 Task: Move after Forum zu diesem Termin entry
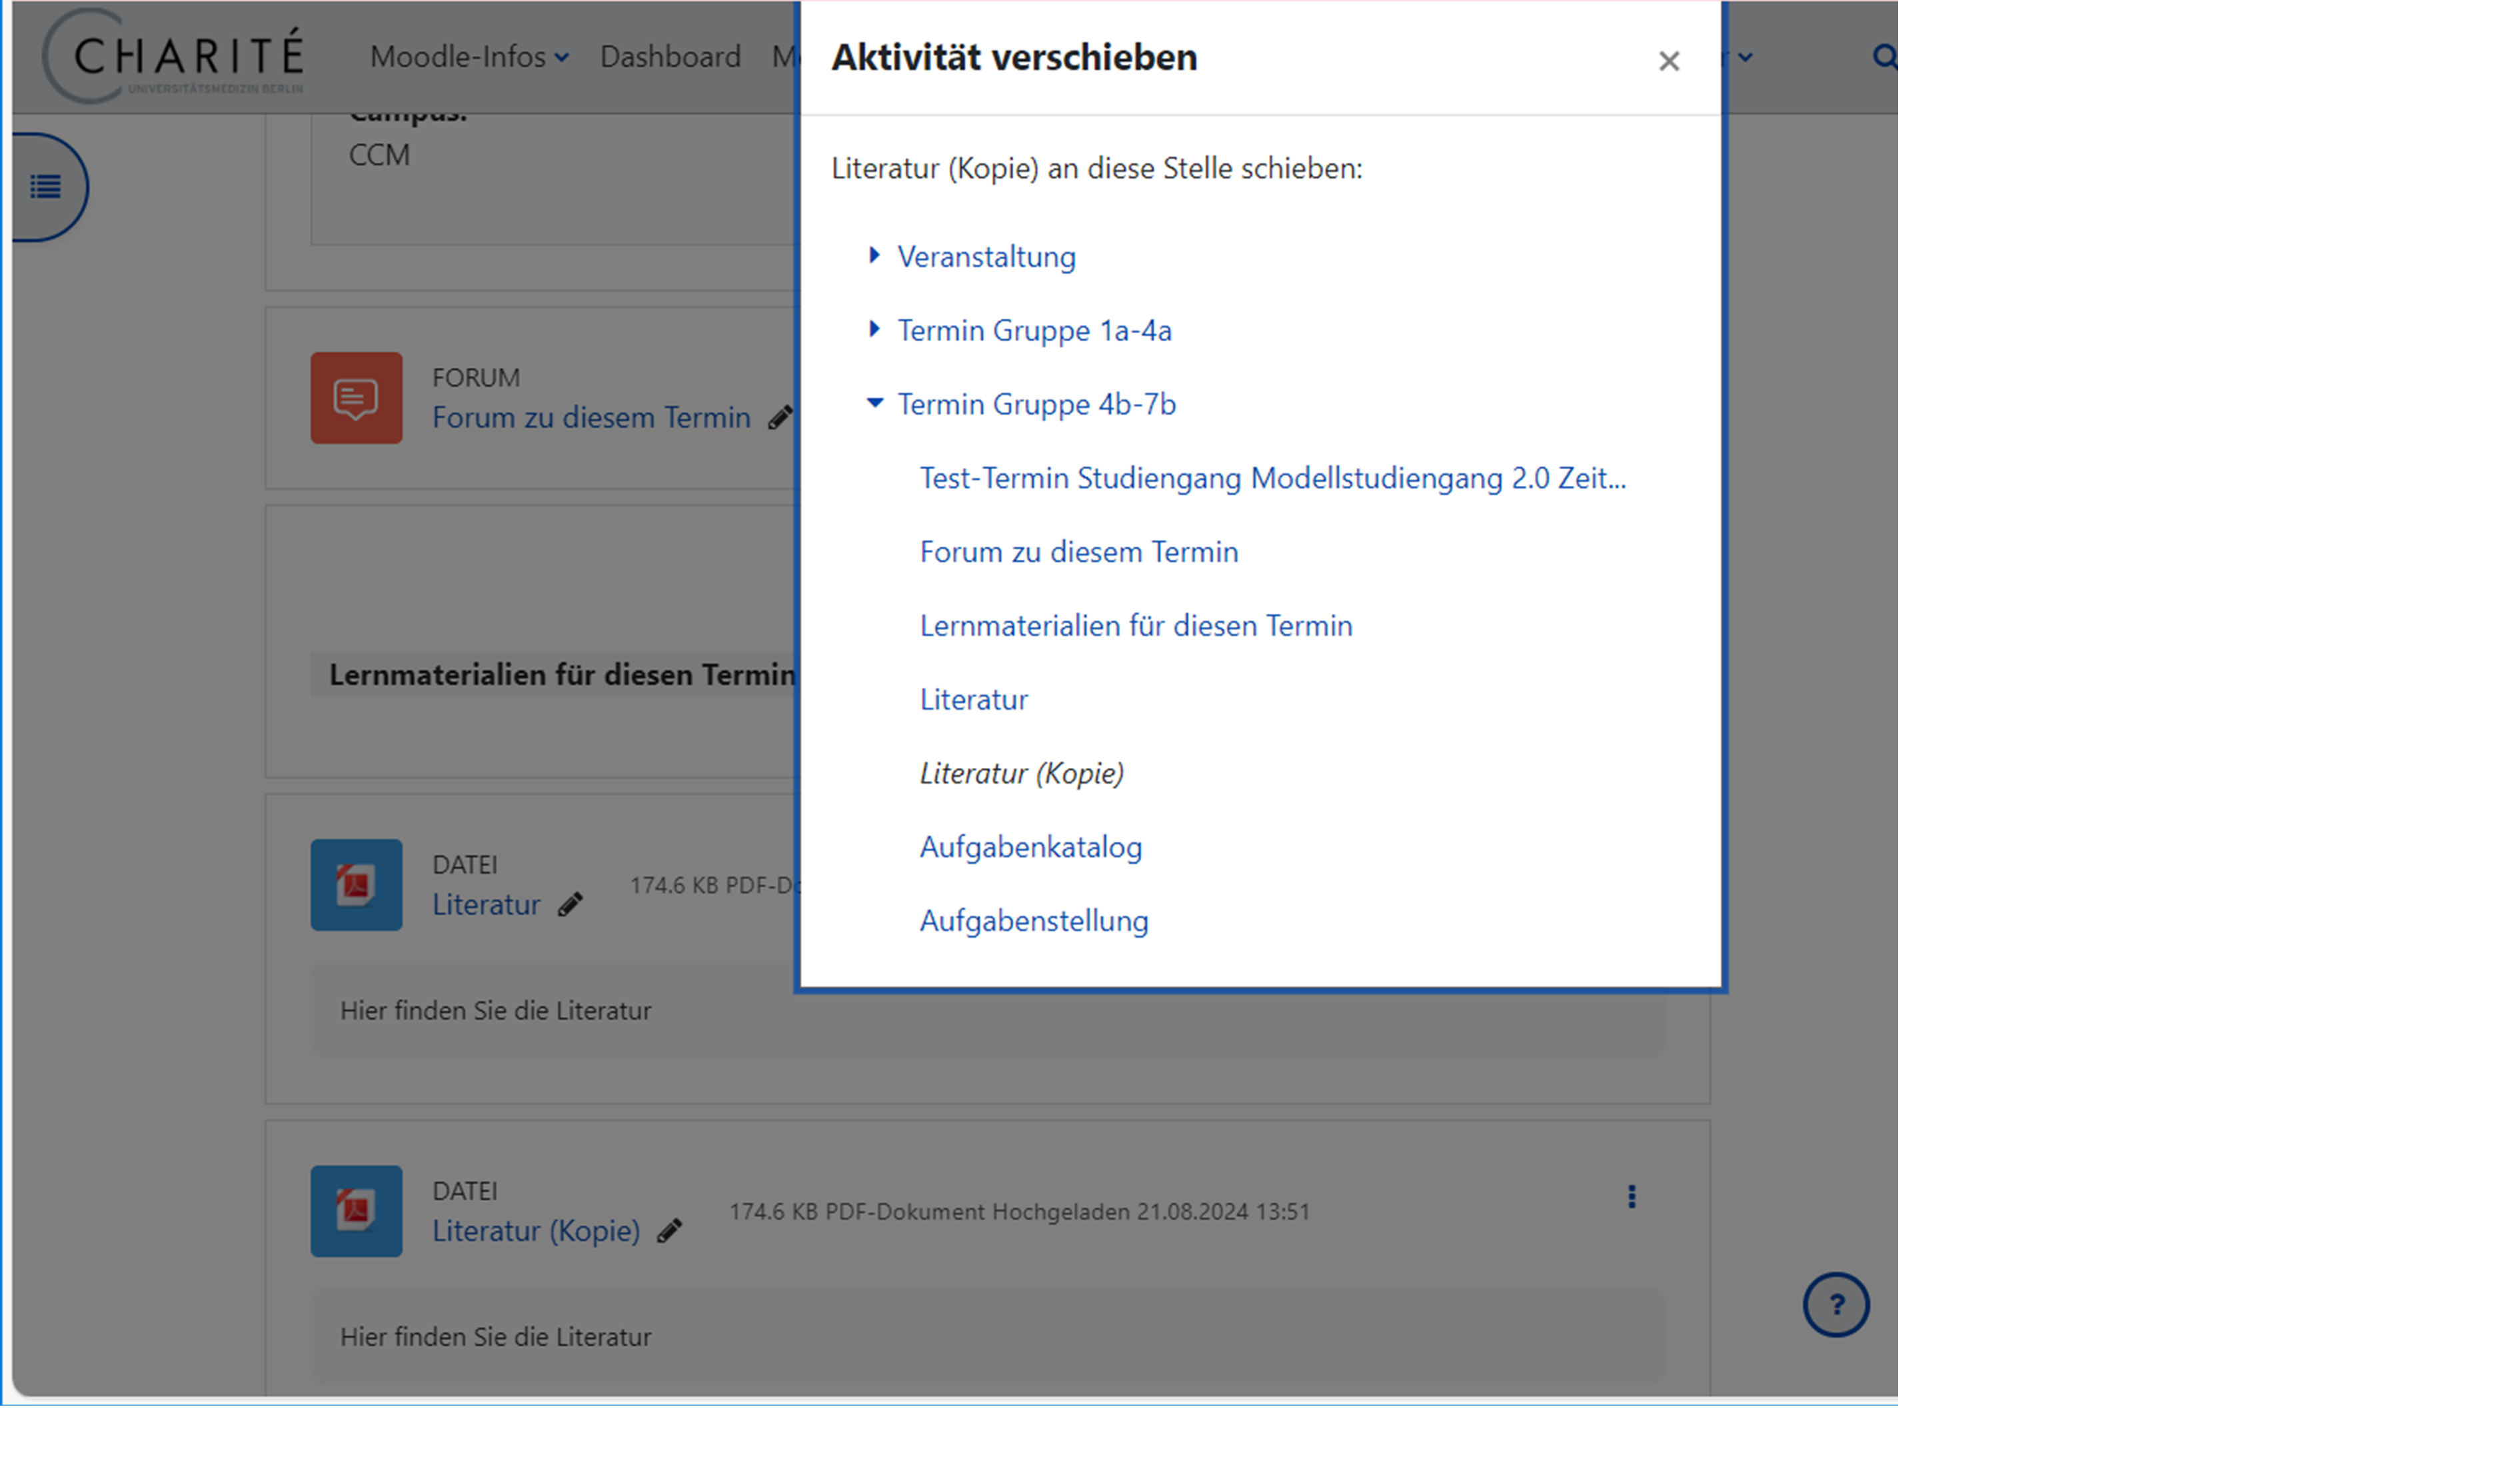coord(1078,552)
